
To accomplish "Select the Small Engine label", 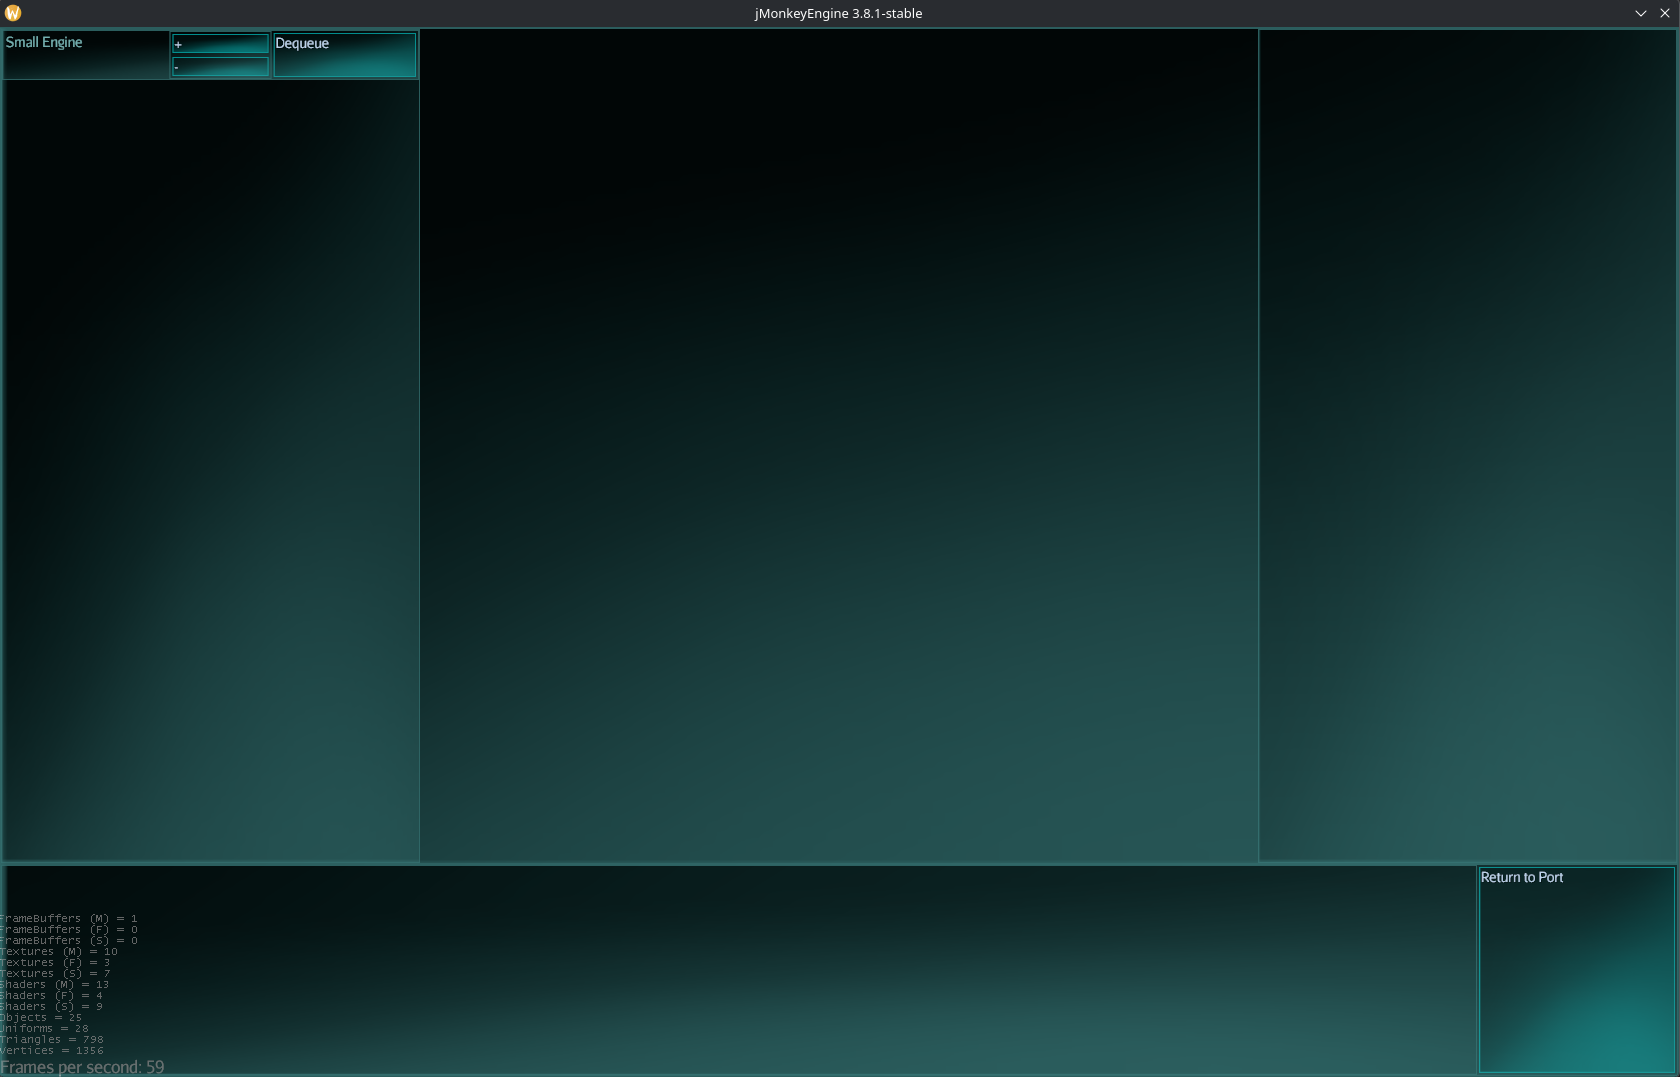I will [45, 42].
